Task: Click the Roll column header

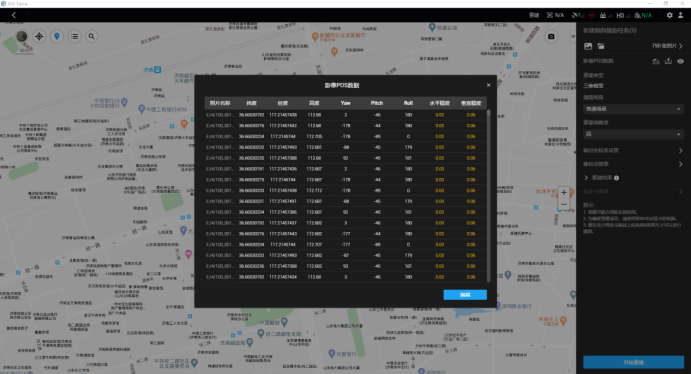Action: [408, 103]
